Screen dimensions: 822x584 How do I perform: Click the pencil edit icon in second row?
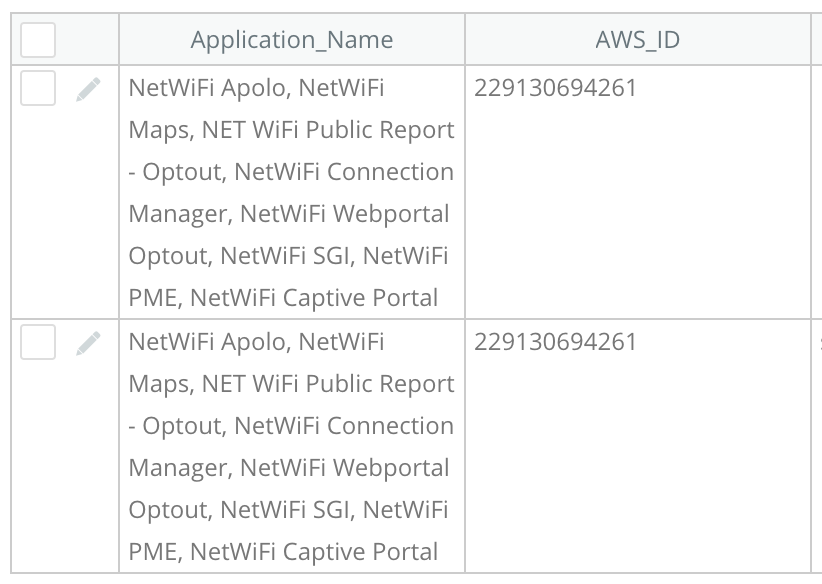click(x=88, y=344)
